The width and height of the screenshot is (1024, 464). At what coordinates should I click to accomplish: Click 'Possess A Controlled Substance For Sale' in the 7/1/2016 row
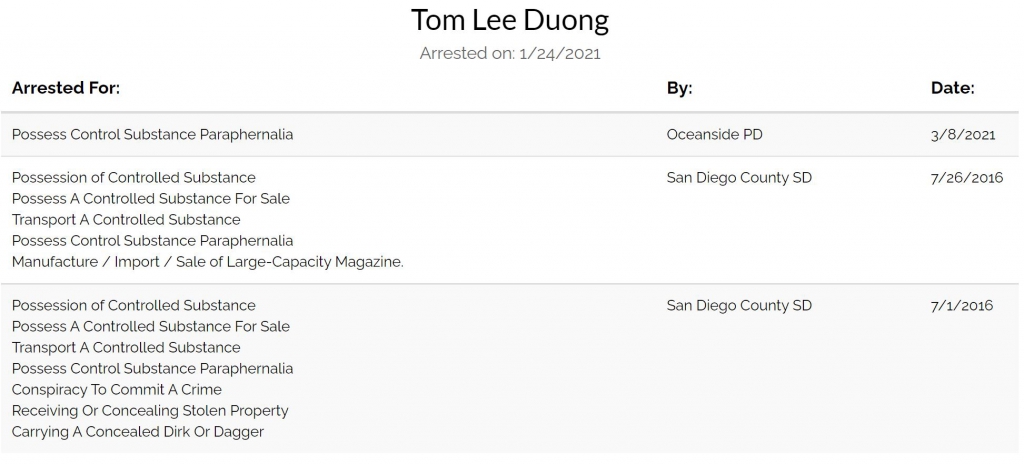[x=150, y=326]
